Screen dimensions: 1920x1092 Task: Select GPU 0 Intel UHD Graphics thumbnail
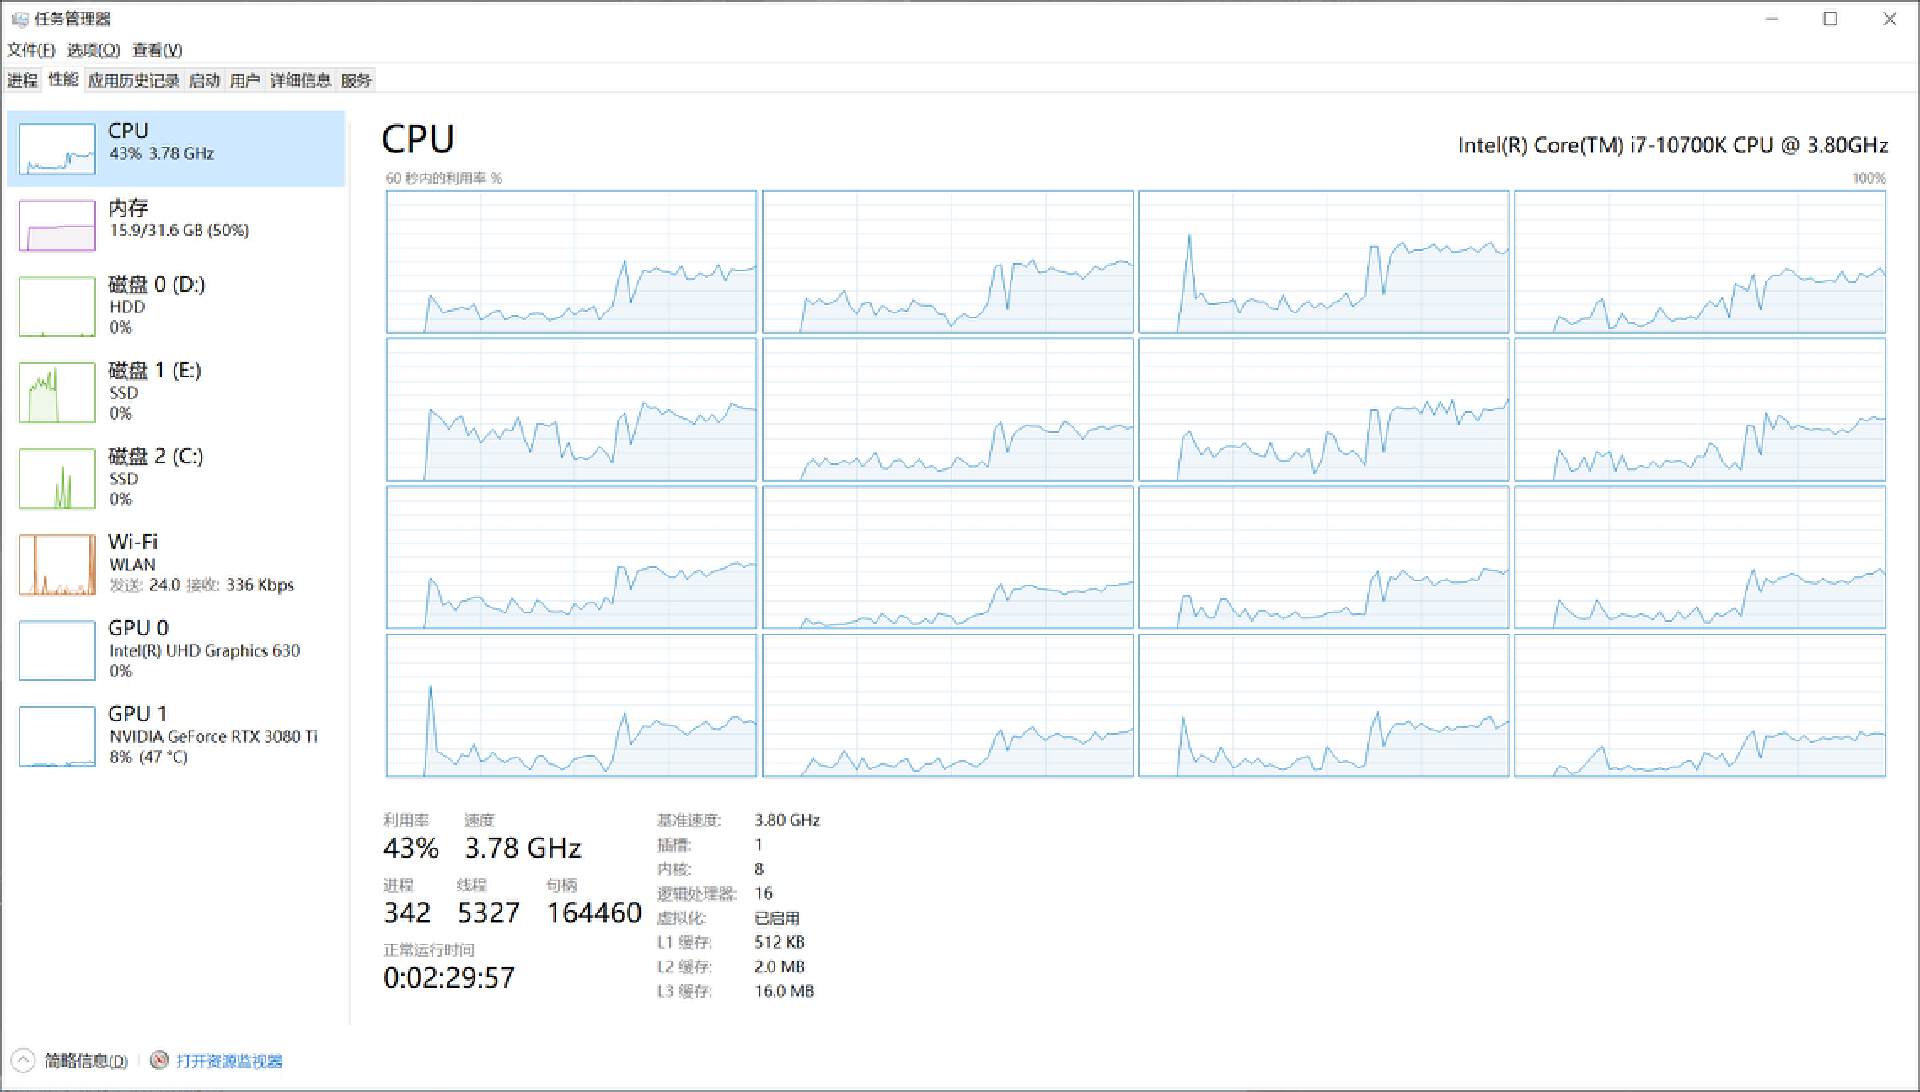point(57,650)
